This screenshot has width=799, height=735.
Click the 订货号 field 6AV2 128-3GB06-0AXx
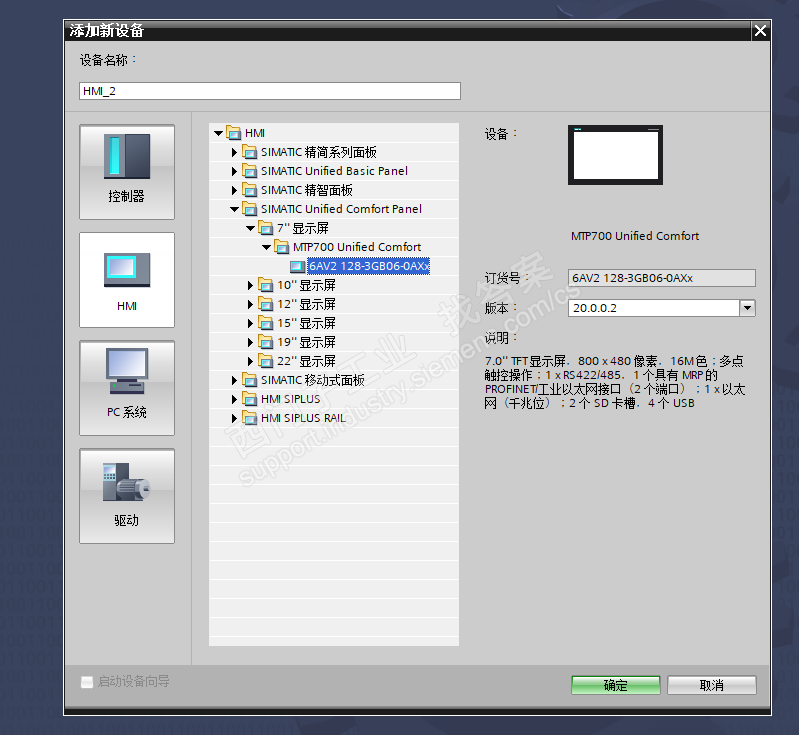(x=661, y=278)
